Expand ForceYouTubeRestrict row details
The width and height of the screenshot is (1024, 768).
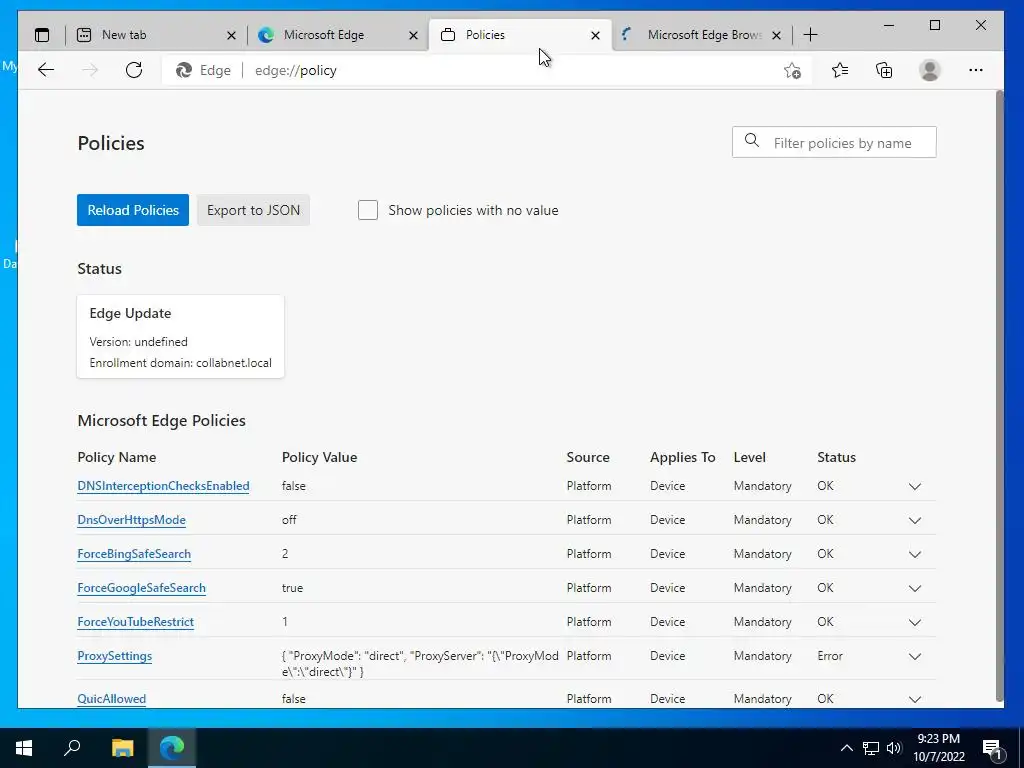(915, 622)
